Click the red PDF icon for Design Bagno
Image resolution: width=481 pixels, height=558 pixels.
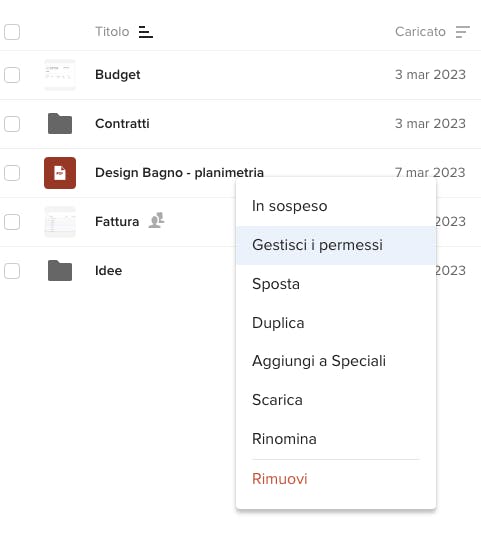(x=60, y=173)
